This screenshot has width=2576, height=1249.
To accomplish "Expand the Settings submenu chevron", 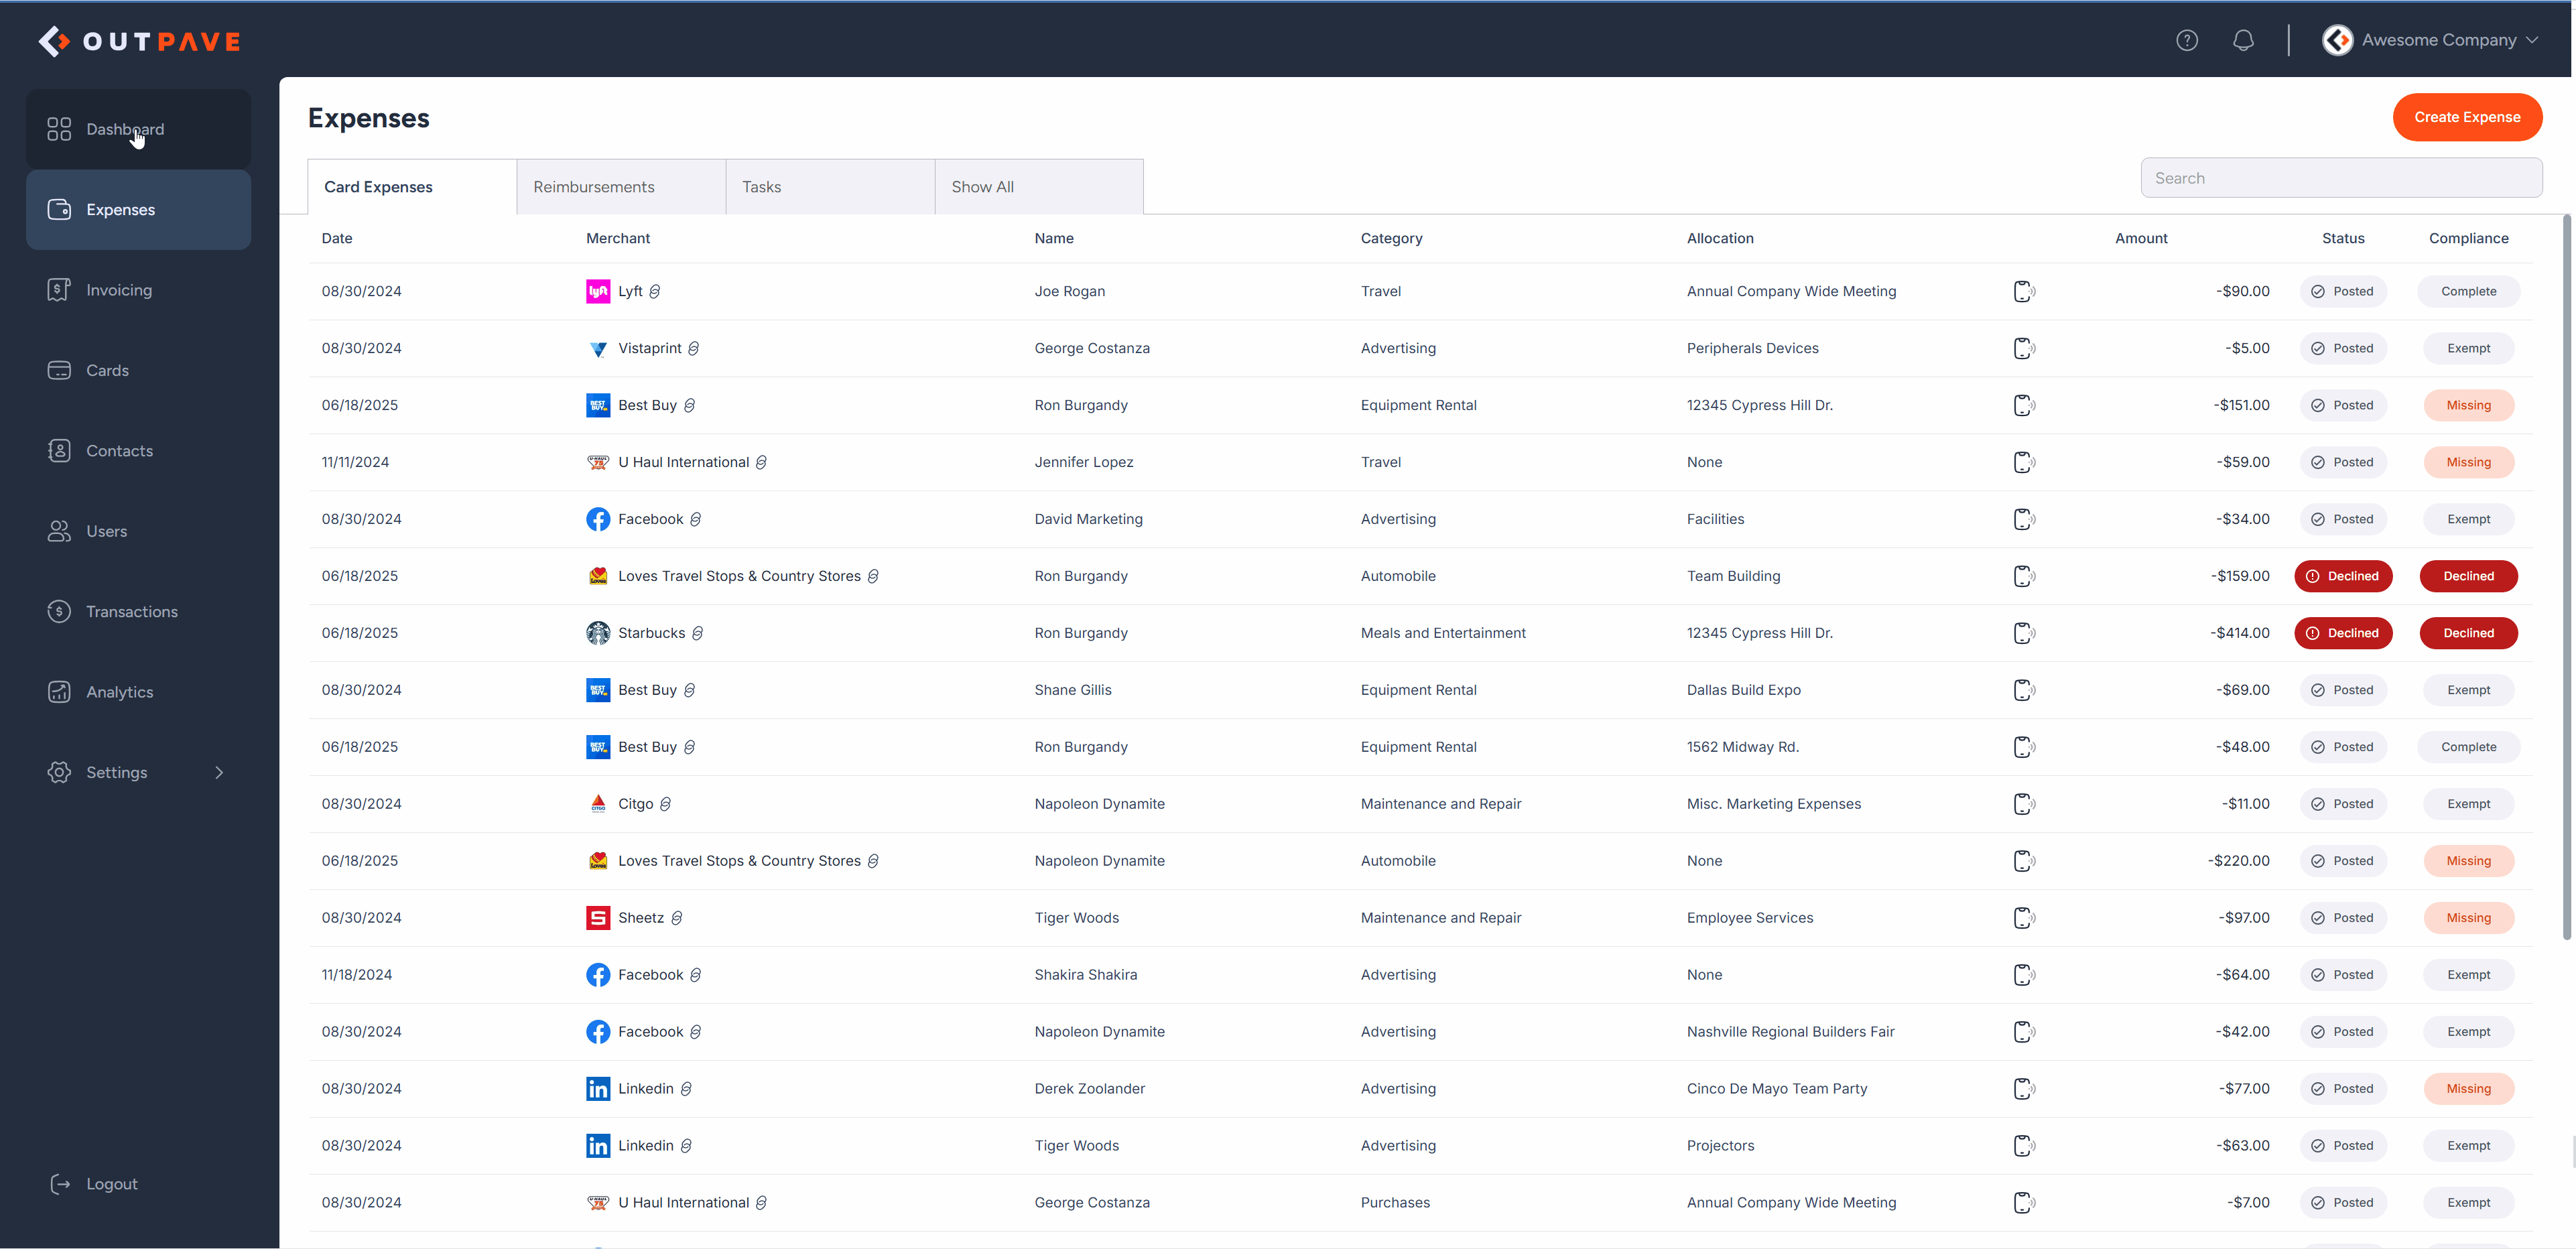I will 219,772.
